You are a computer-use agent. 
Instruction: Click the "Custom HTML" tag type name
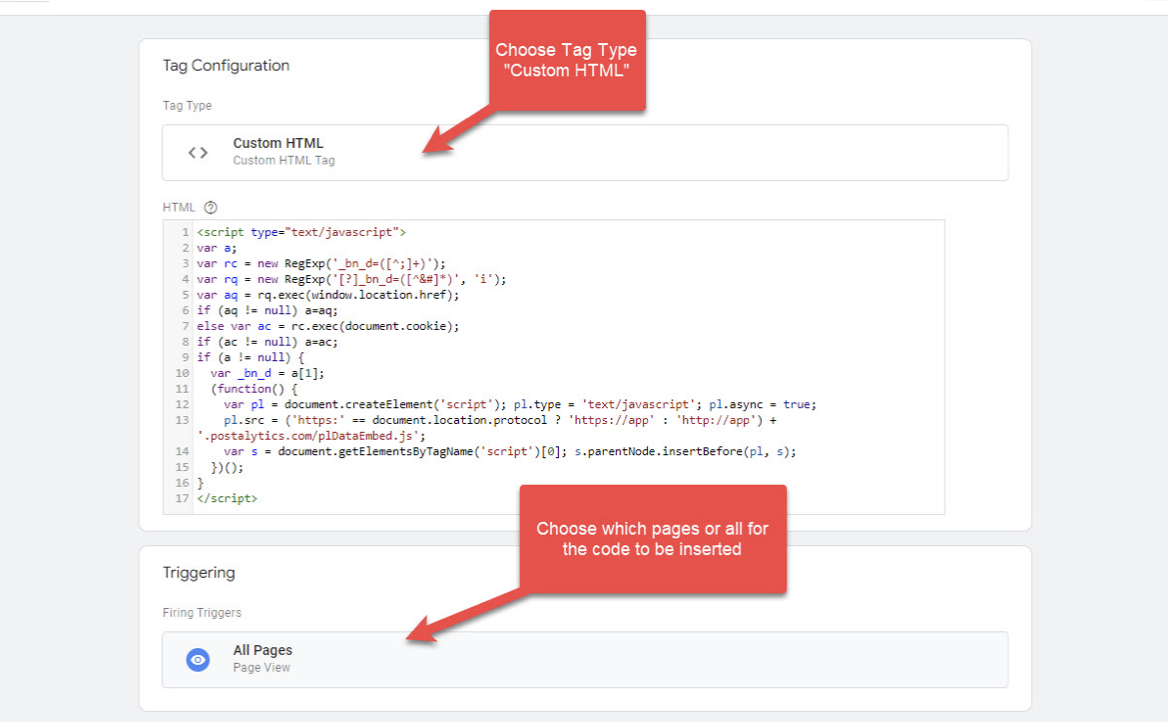point(278,143)
